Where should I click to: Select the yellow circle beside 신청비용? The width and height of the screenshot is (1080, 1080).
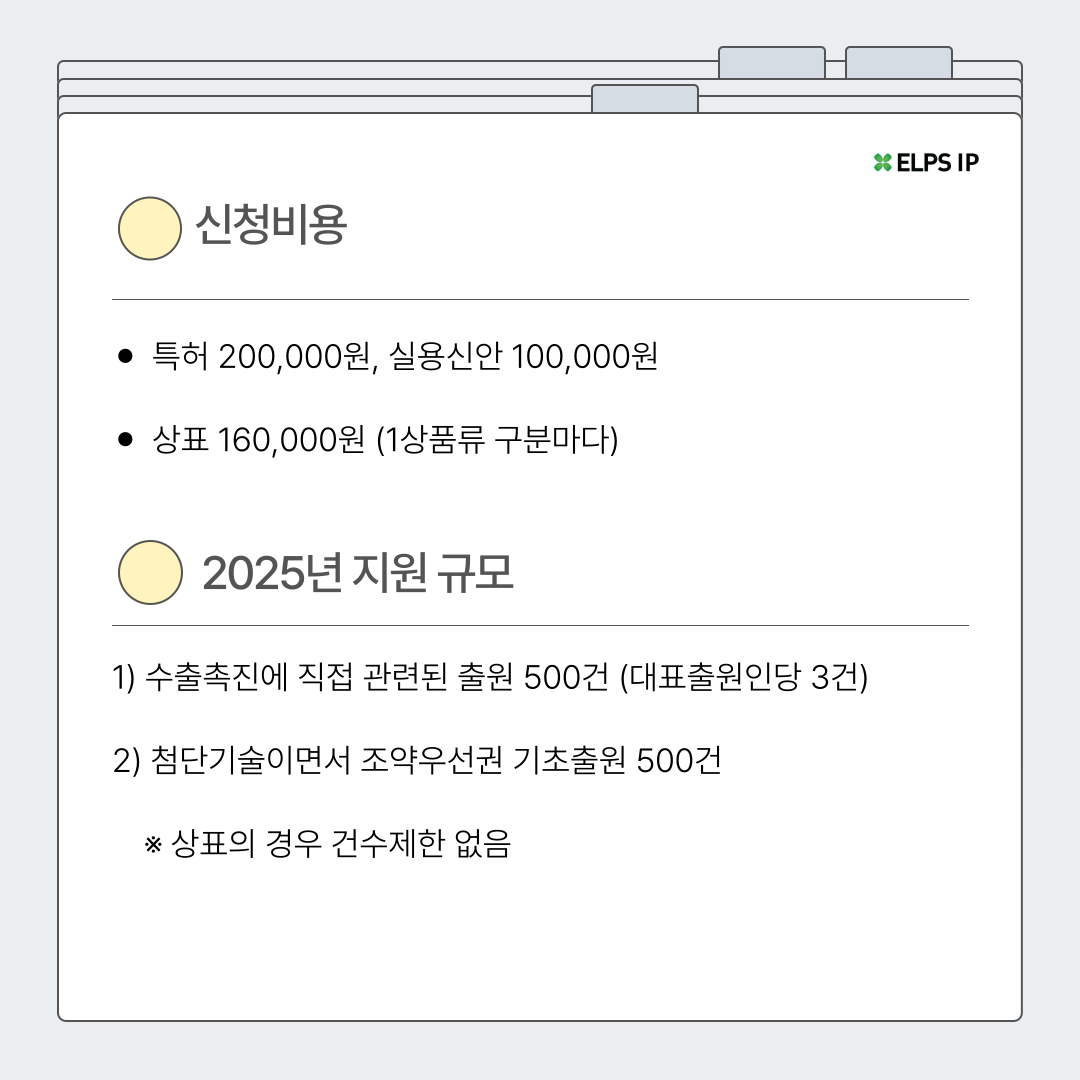tap(150, 229)
